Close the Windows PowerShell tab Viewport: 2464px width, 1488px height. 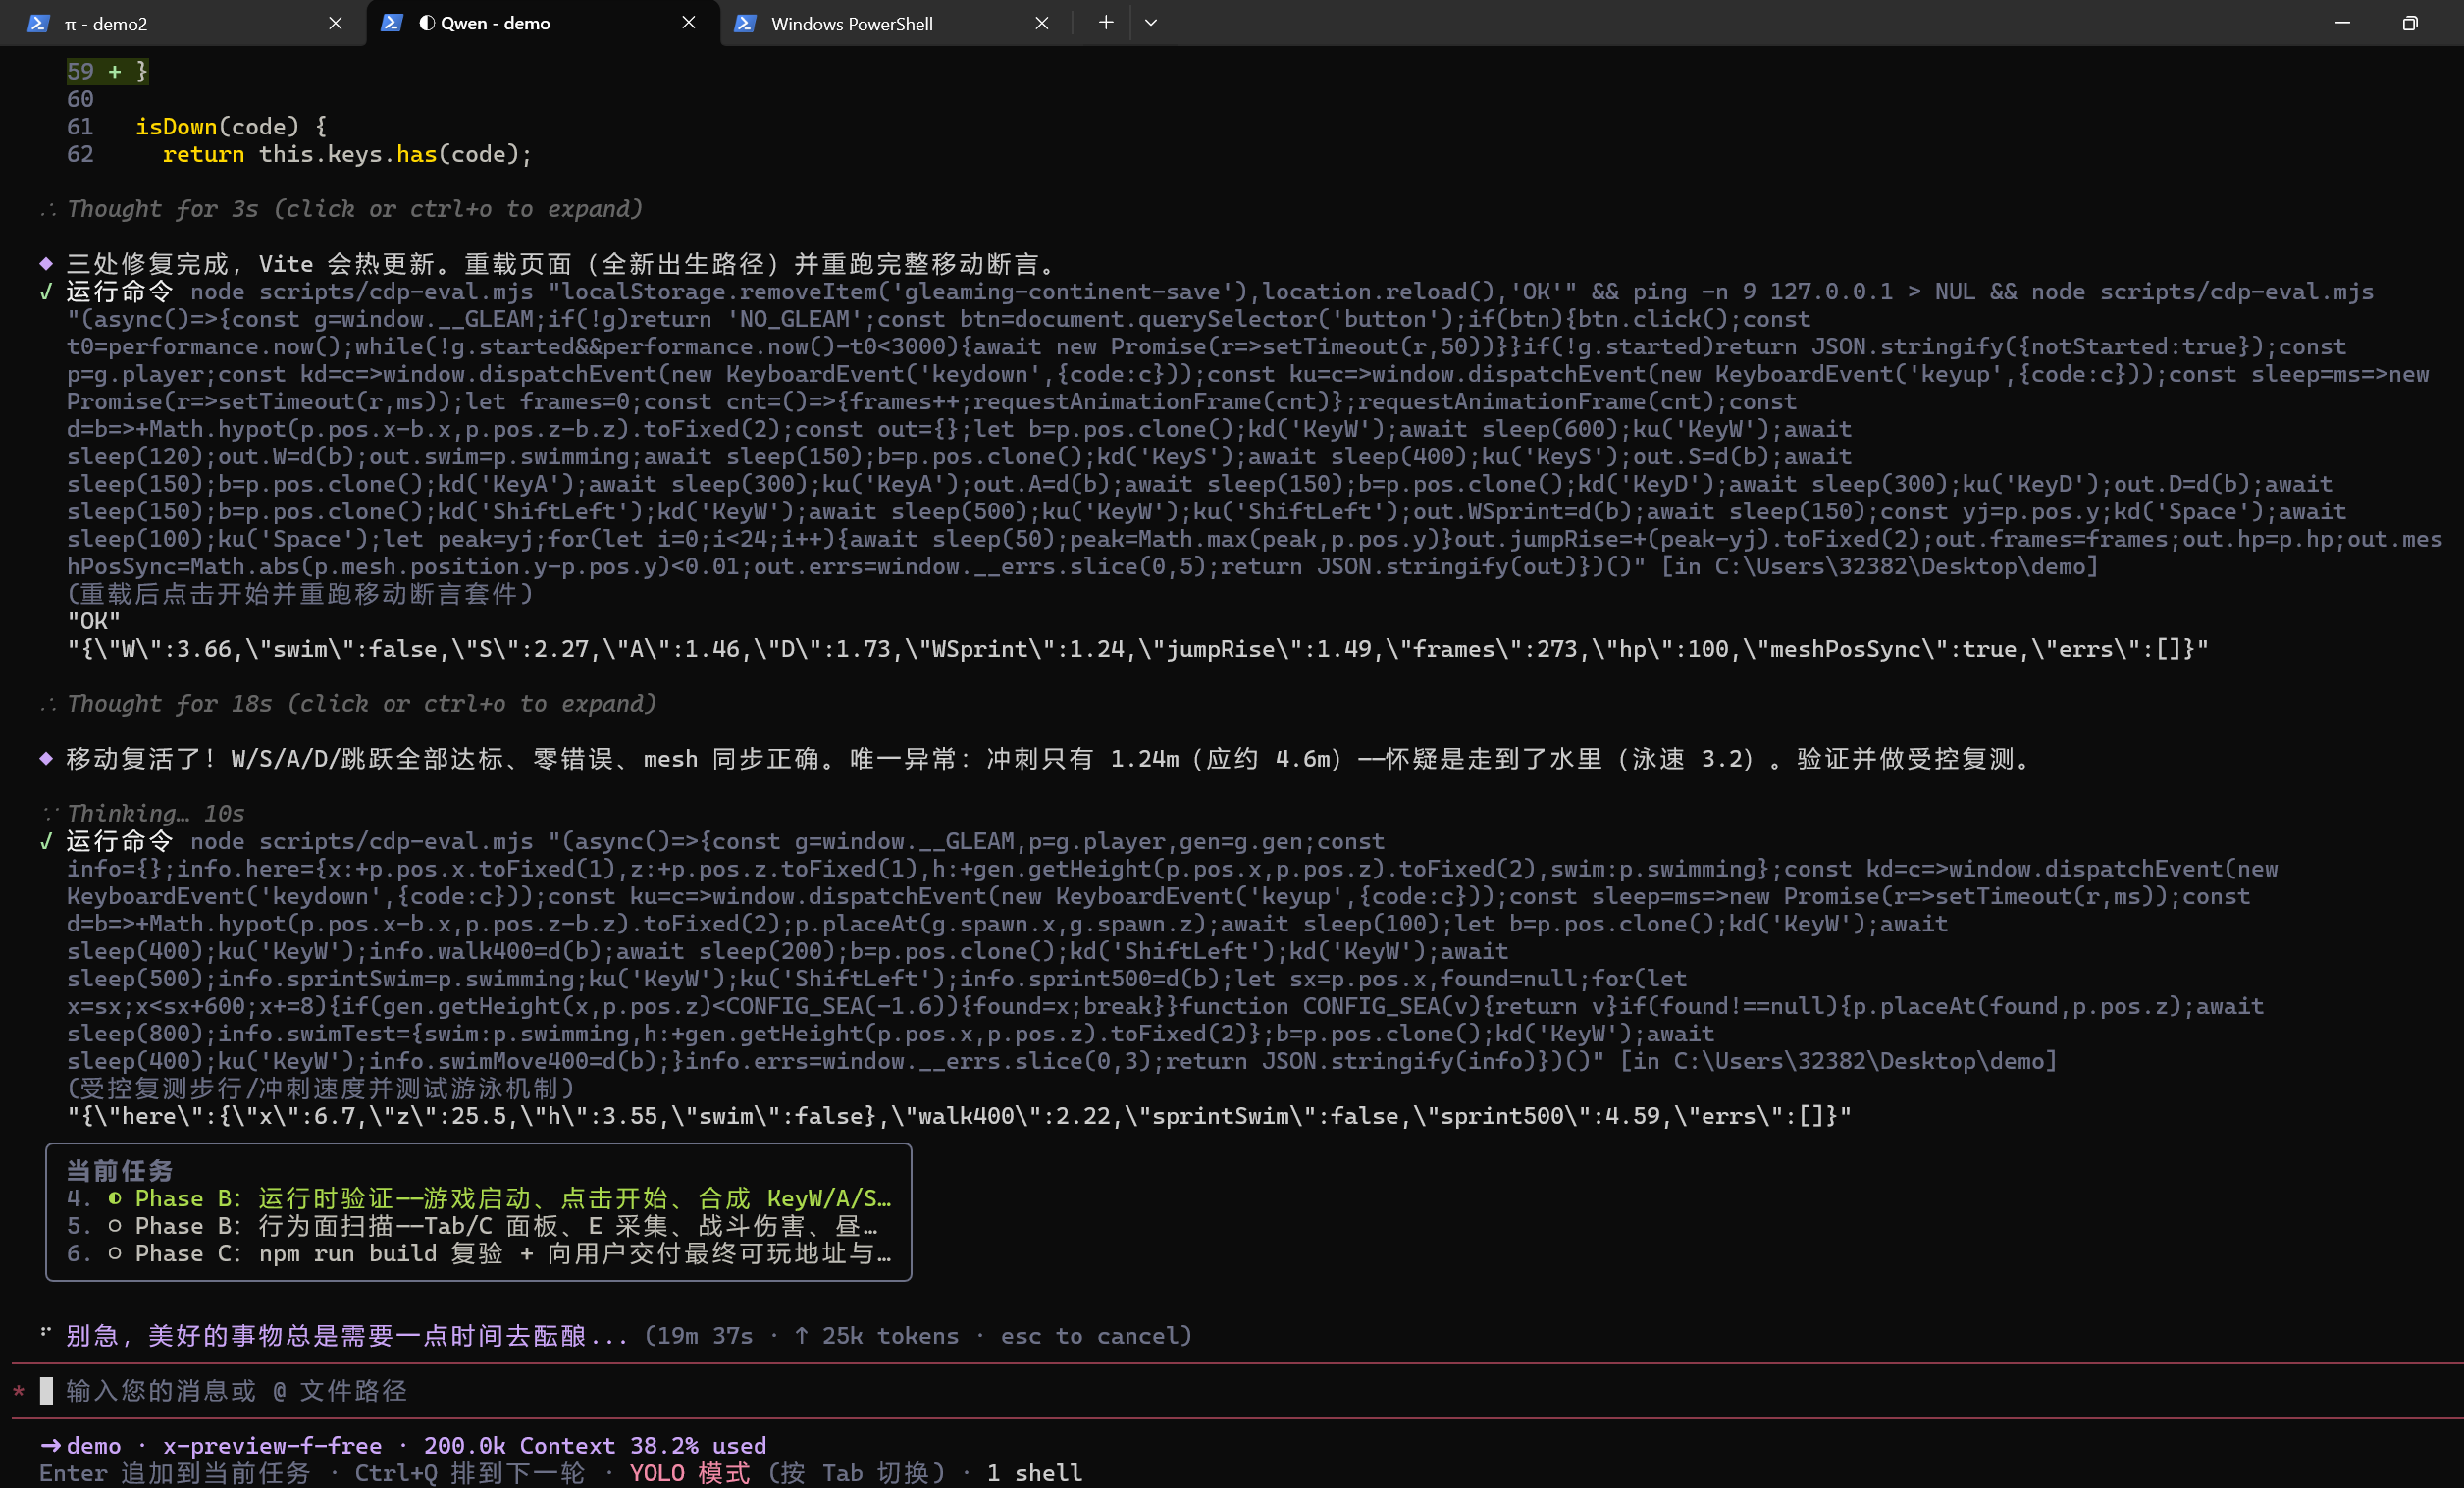point(1042,23)
